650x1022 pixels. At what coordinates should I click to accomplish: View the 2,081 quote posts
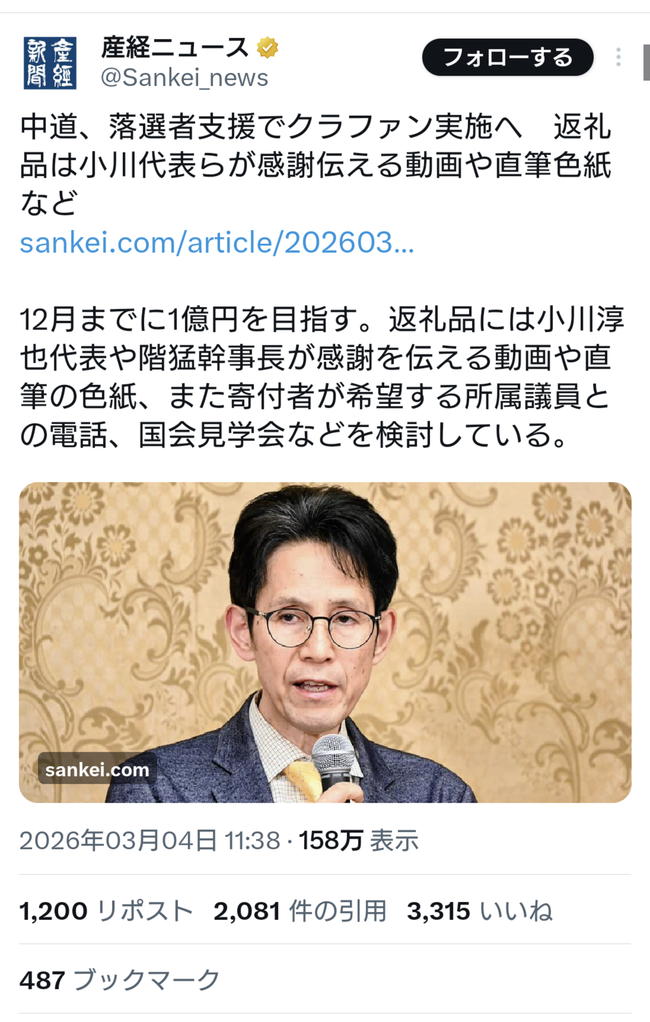click(x=300, y=911)
